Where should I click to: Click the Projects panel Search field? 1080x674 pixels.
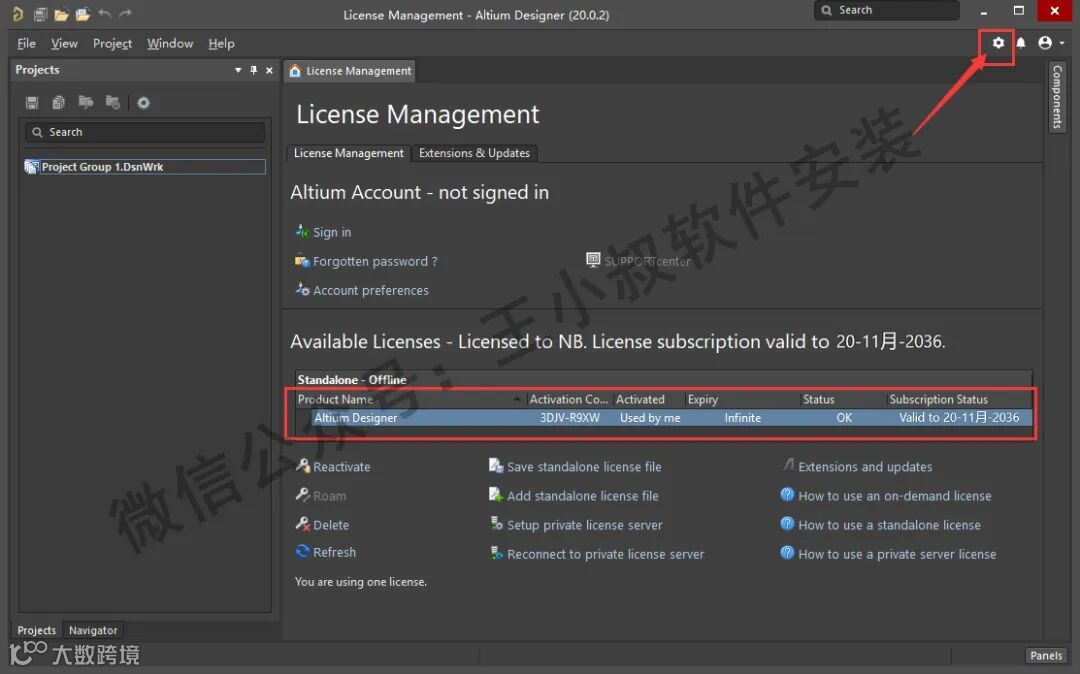point(145,132)
